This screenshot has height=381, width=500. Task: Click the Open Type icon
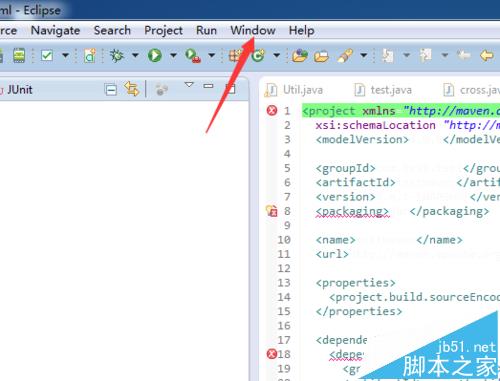pyautogui.click(x=300, y=56)
